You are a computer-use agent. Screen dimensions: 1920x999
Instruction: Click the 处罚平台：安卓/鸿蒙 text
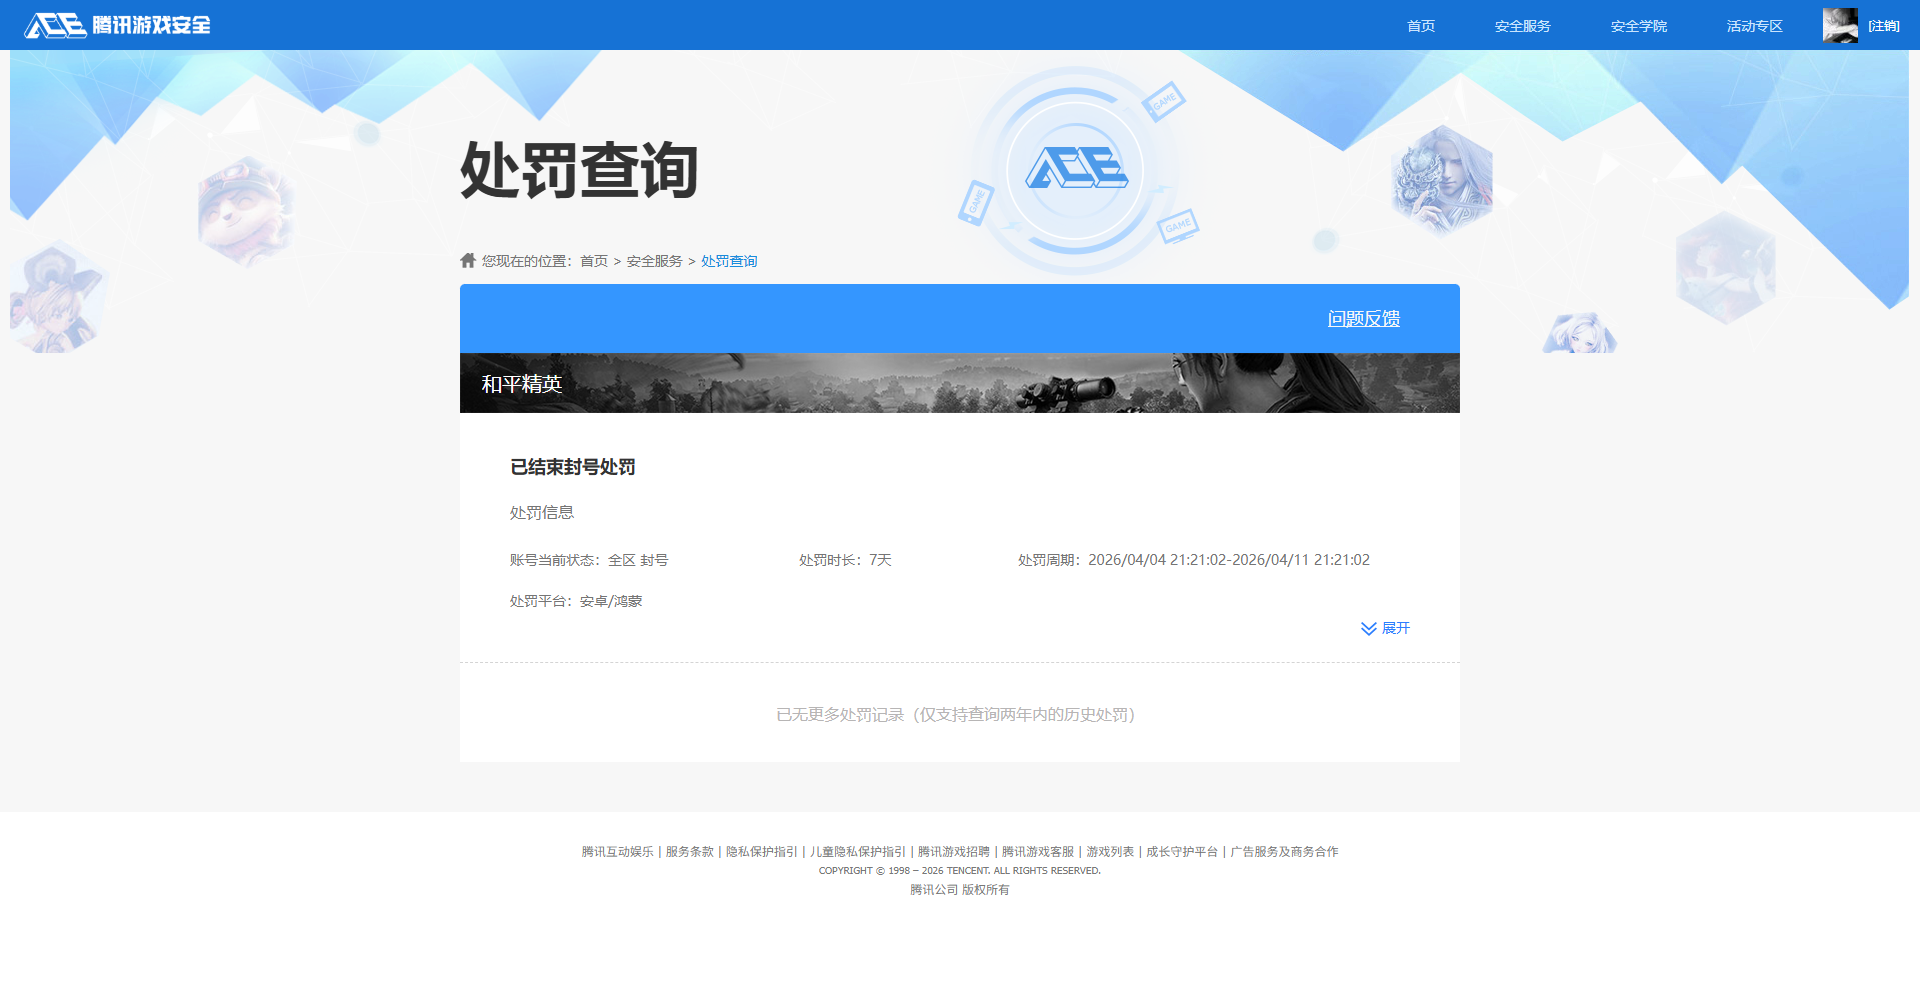point(576,601)
